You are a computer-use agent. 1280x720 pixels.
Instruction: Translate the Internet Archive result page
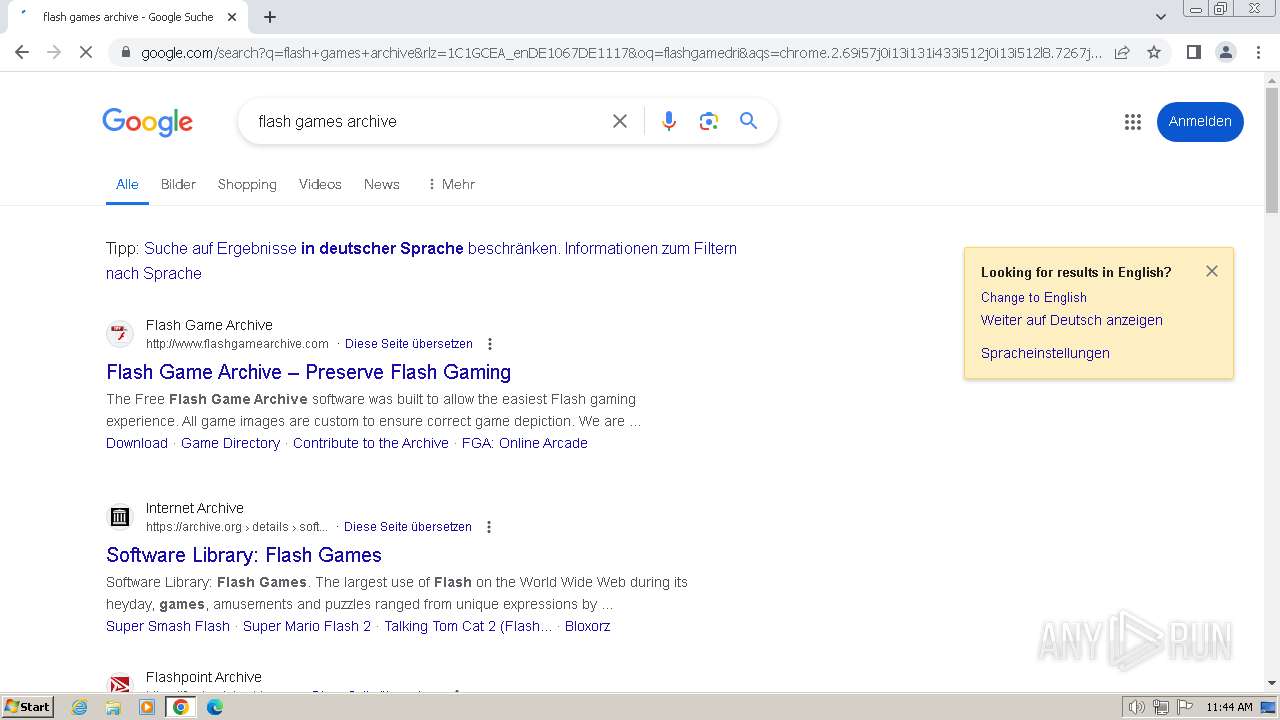pos(408,527)
